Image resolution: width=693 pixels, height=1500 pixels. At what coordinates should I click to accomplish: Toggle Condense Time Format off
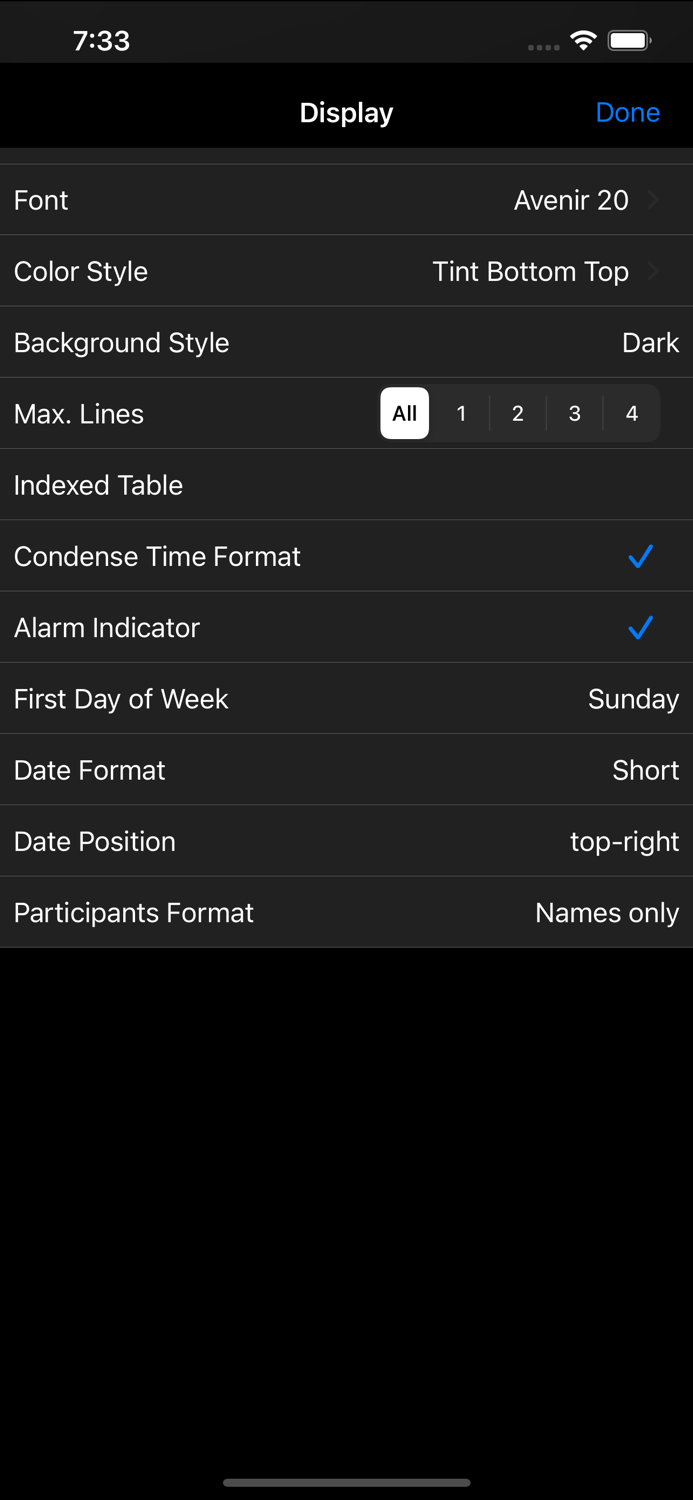641,556
